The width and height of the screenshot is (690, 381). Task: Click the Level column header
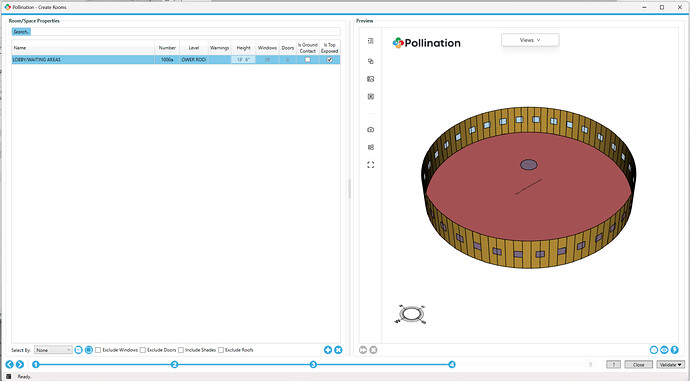[x=194, y=48]
